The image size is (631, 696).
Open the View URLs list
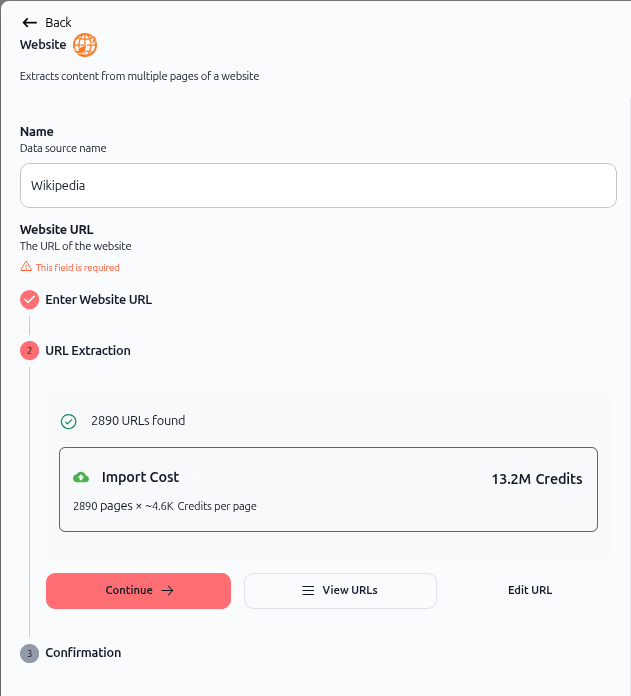pos(340,591)
